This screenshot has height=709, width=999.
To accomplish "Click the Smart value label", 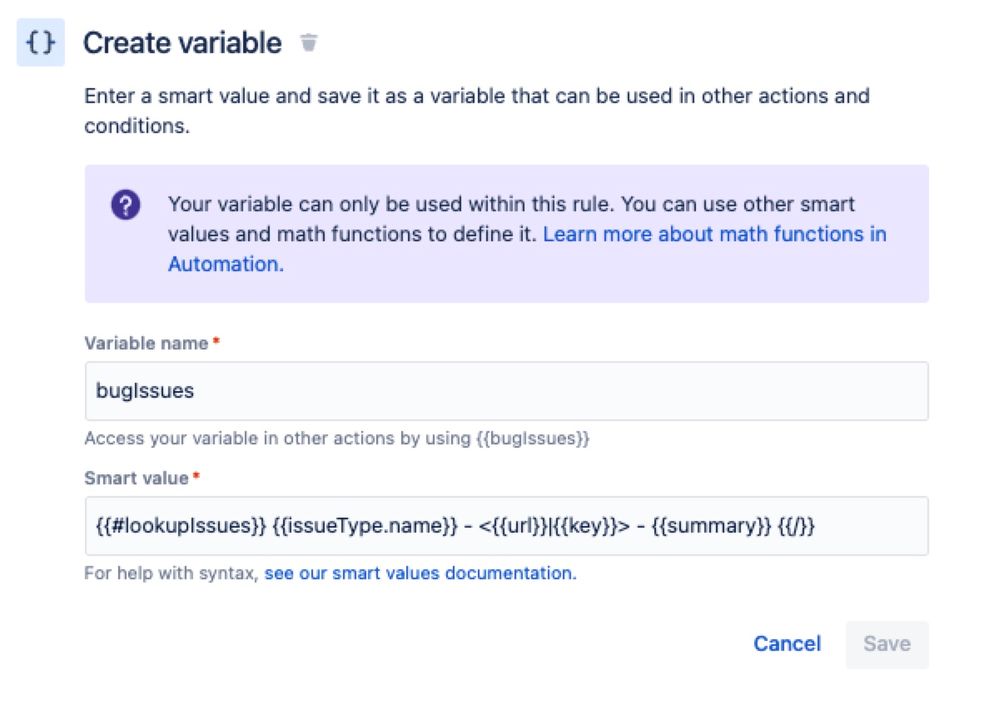I will coord(136,478).
